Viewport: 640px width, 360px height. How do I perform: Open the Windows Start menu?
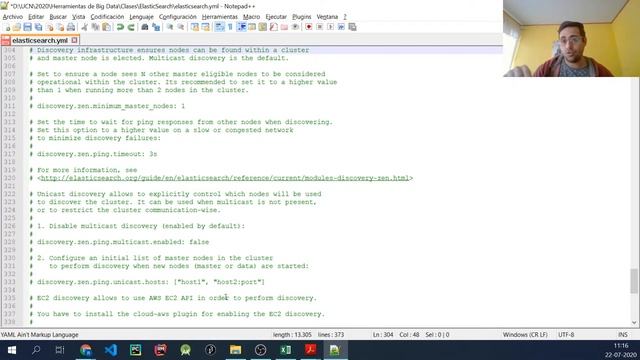12,350
